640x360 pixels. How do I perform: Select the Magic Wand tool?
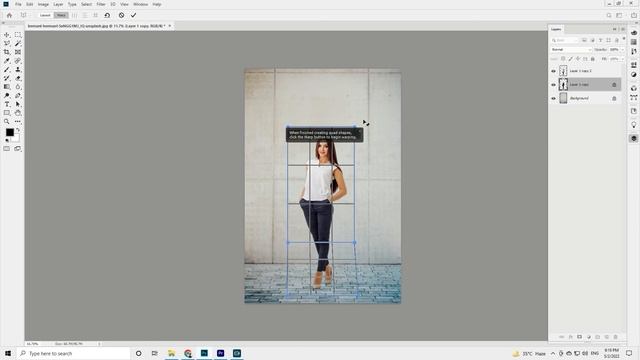18,43
